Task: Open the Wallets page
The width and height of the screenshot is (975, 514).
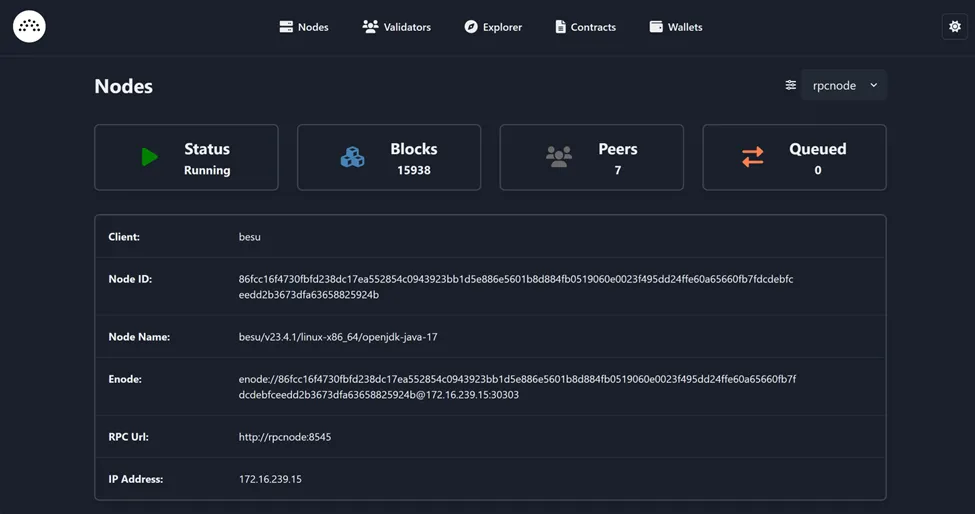Action: pos(676,27)
